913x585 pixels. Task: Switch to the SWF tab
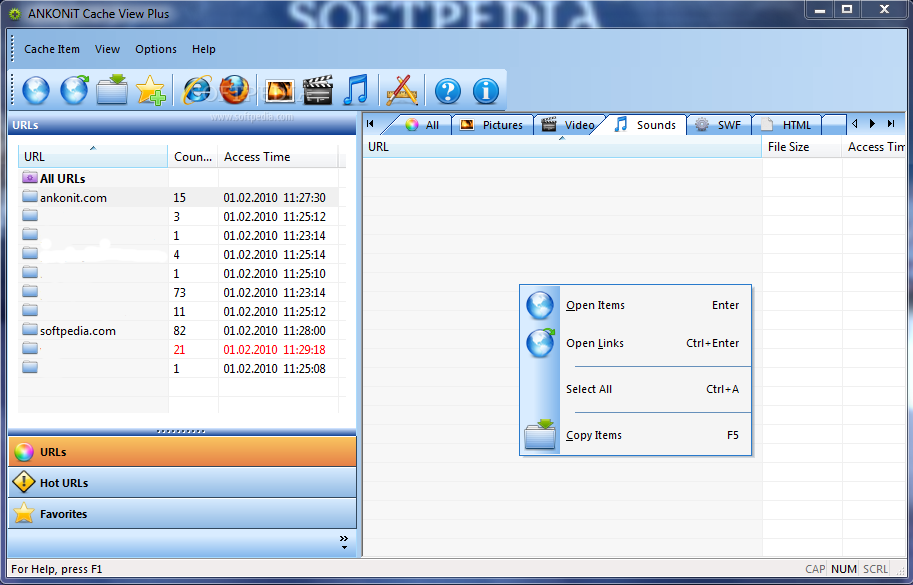click(719, 125)
